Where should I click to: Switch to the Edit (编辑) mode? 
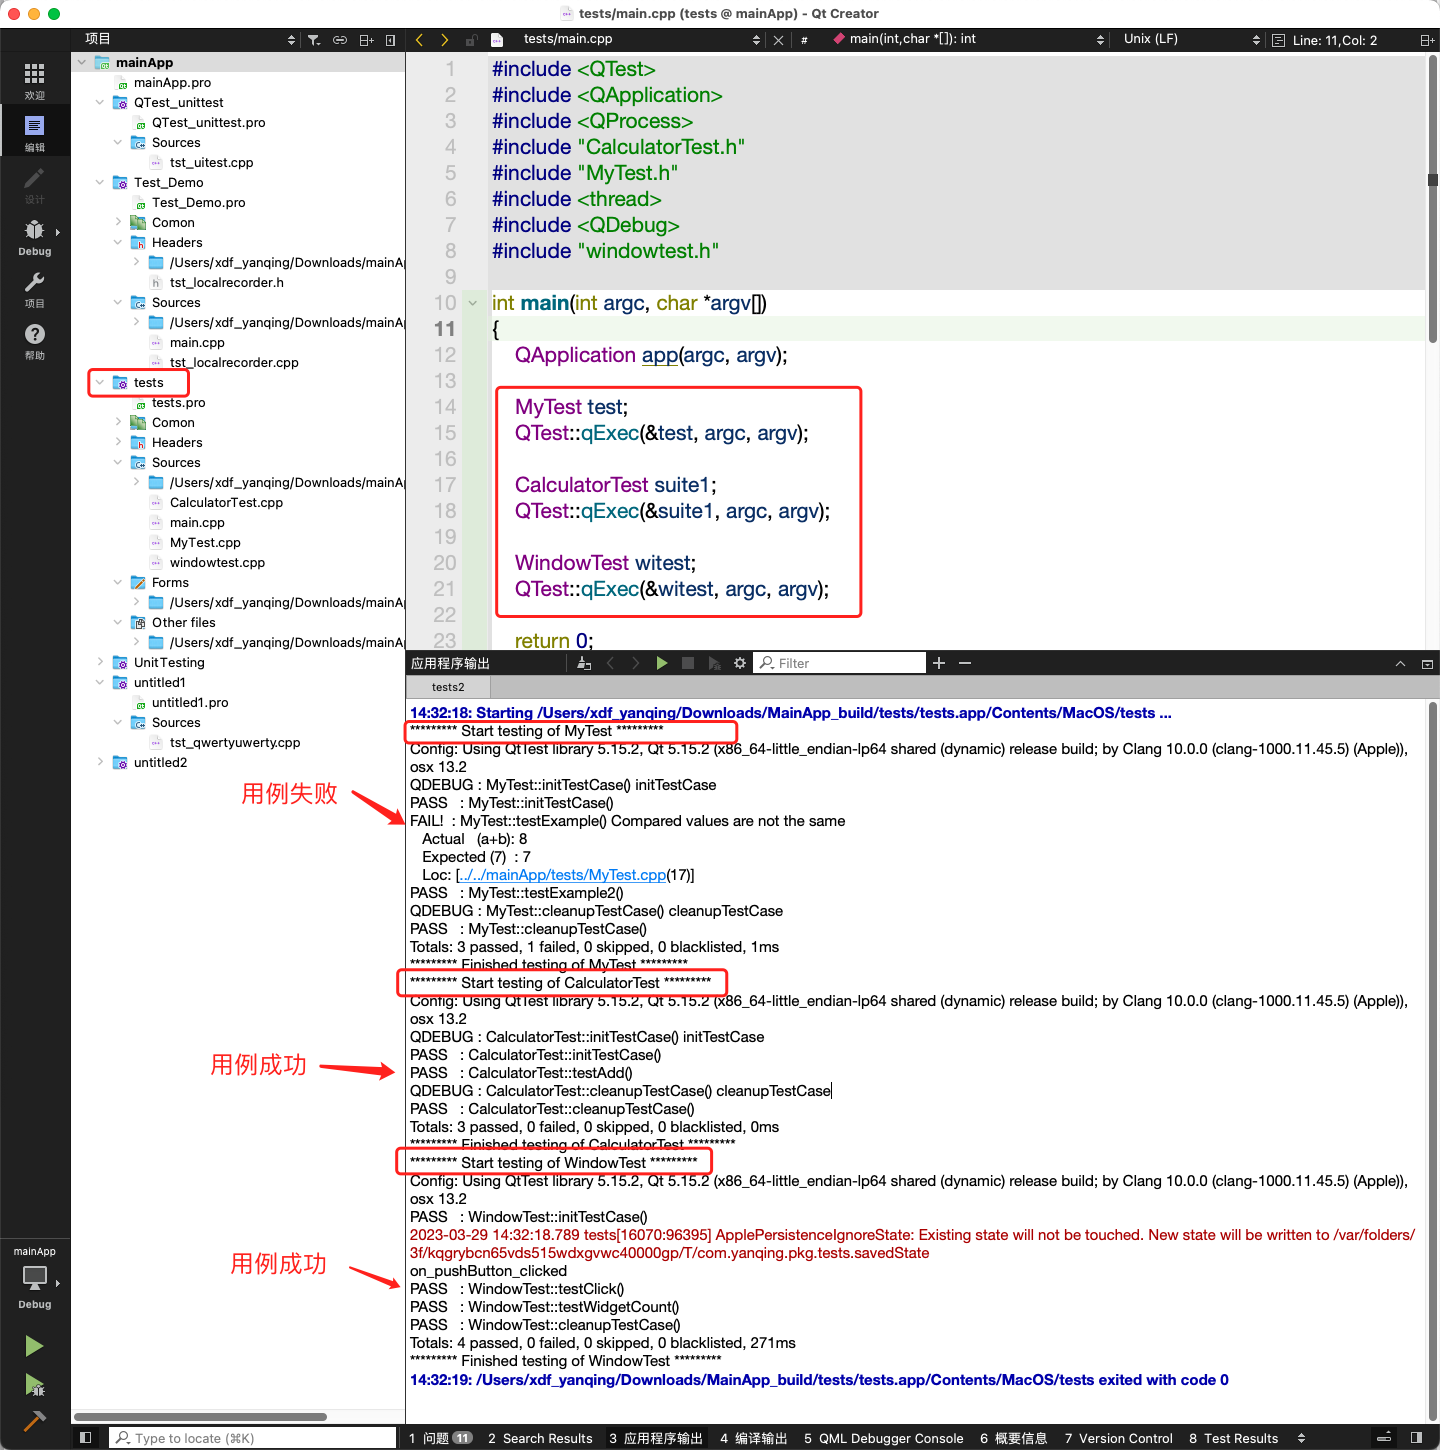[x=35, y=132]
